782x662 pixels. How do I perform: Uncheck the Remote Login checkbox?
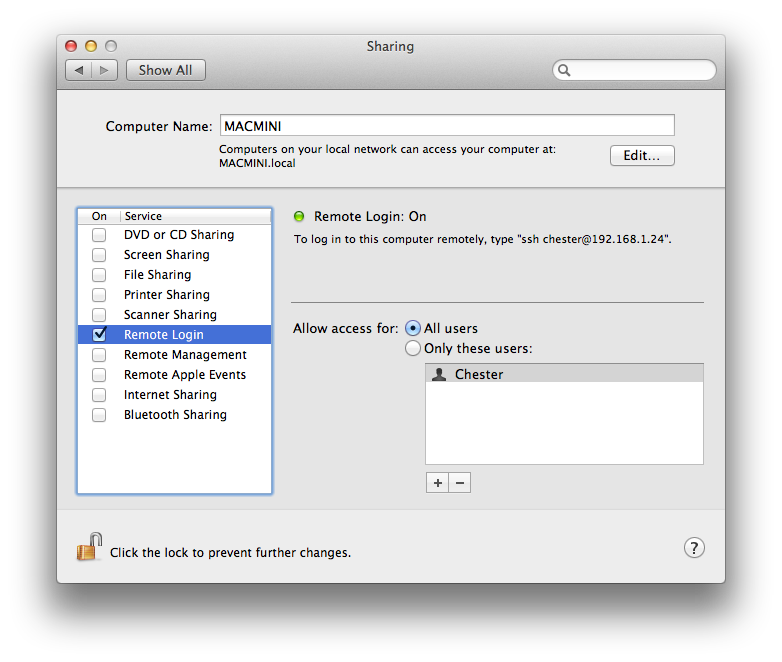tap(100, 334)
